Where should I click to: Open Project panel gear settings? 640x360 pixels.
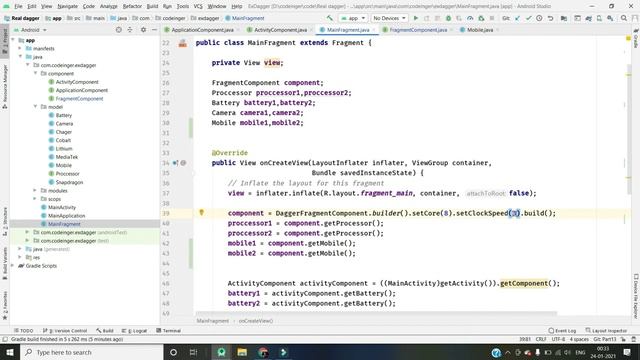click(143, 30)
